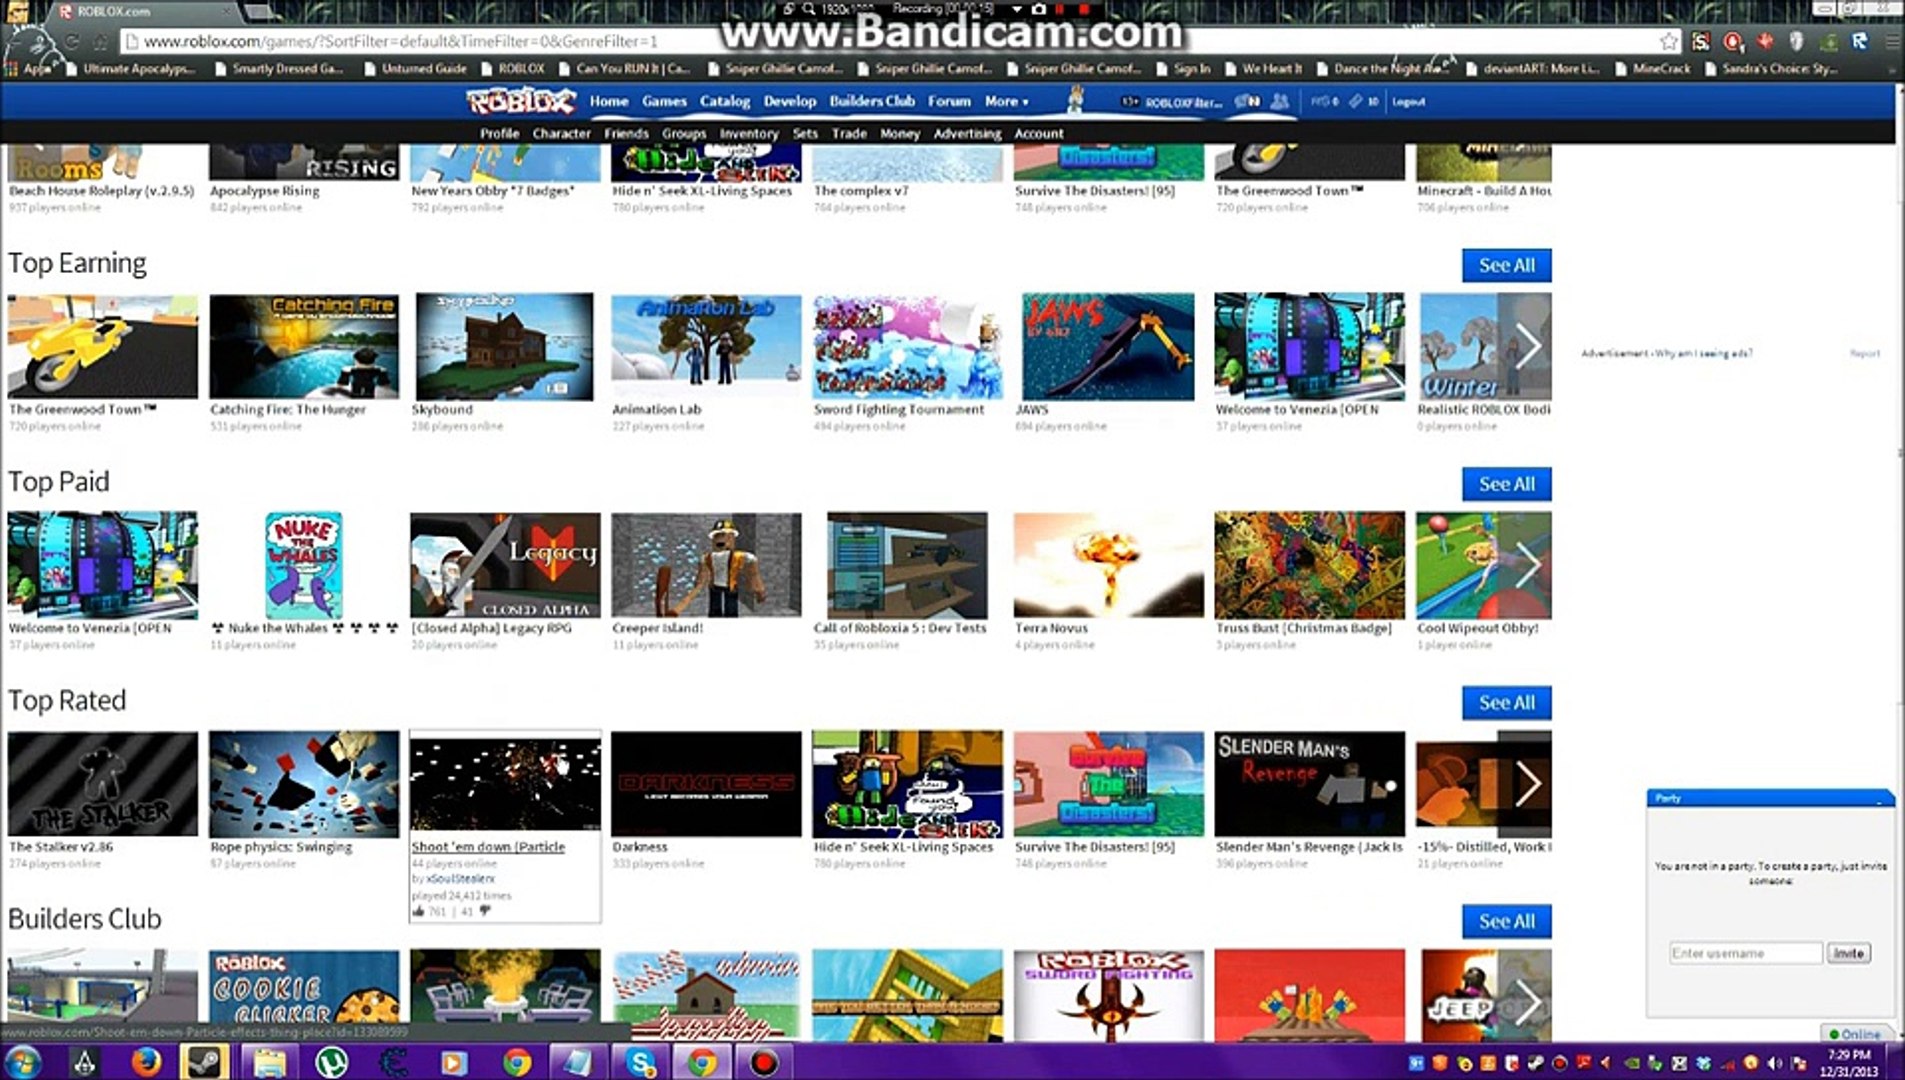This screenshot has width=1905, height=1080.
Task: Expand the More dropdown in ROBLOX nav
Action: [x=1006, y=101]
